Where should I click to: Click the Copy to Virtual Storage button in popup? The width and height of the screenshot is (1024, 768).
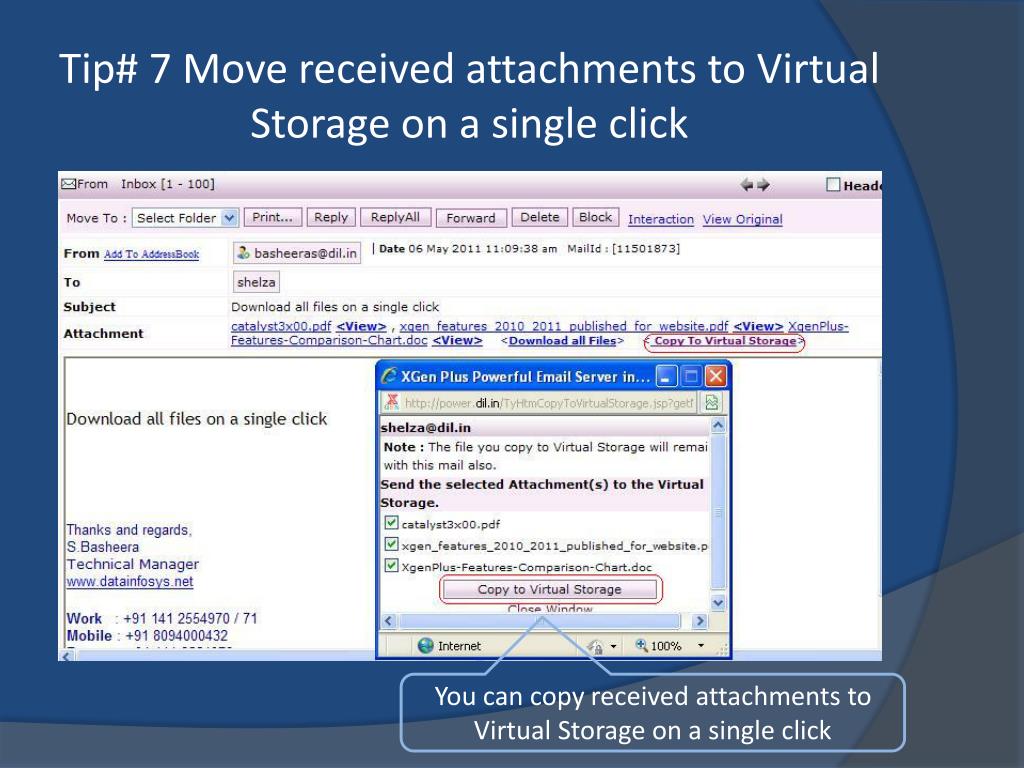550,589
